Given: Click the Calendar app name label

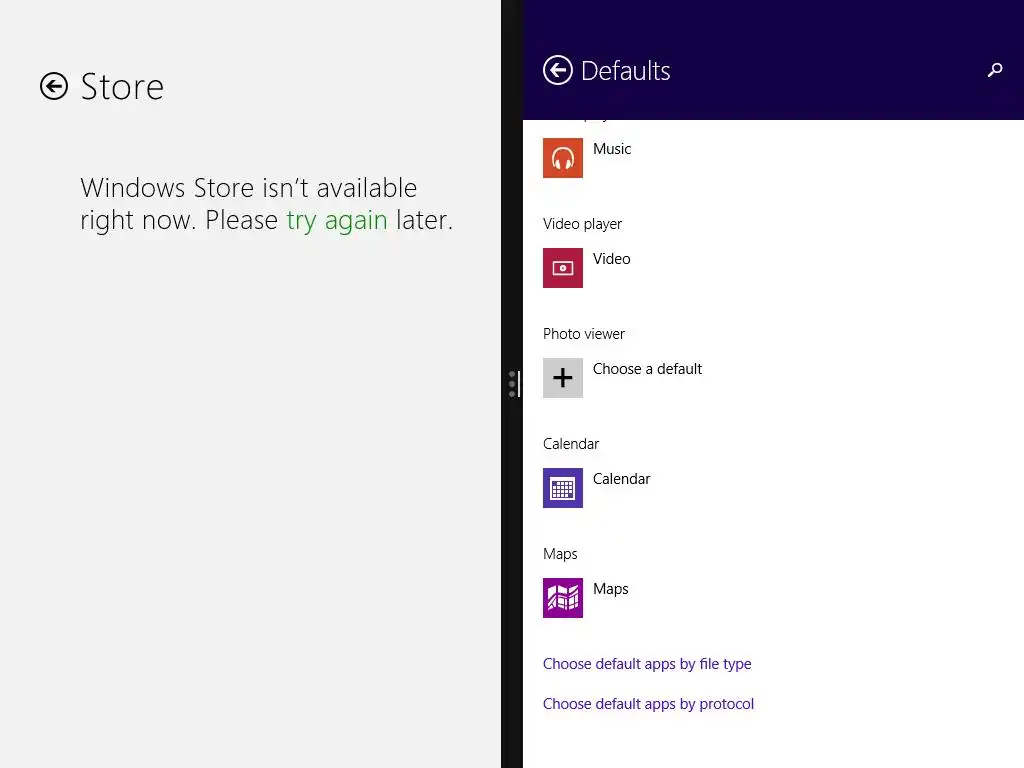Looking at the screenshot, I should (621, 479).
